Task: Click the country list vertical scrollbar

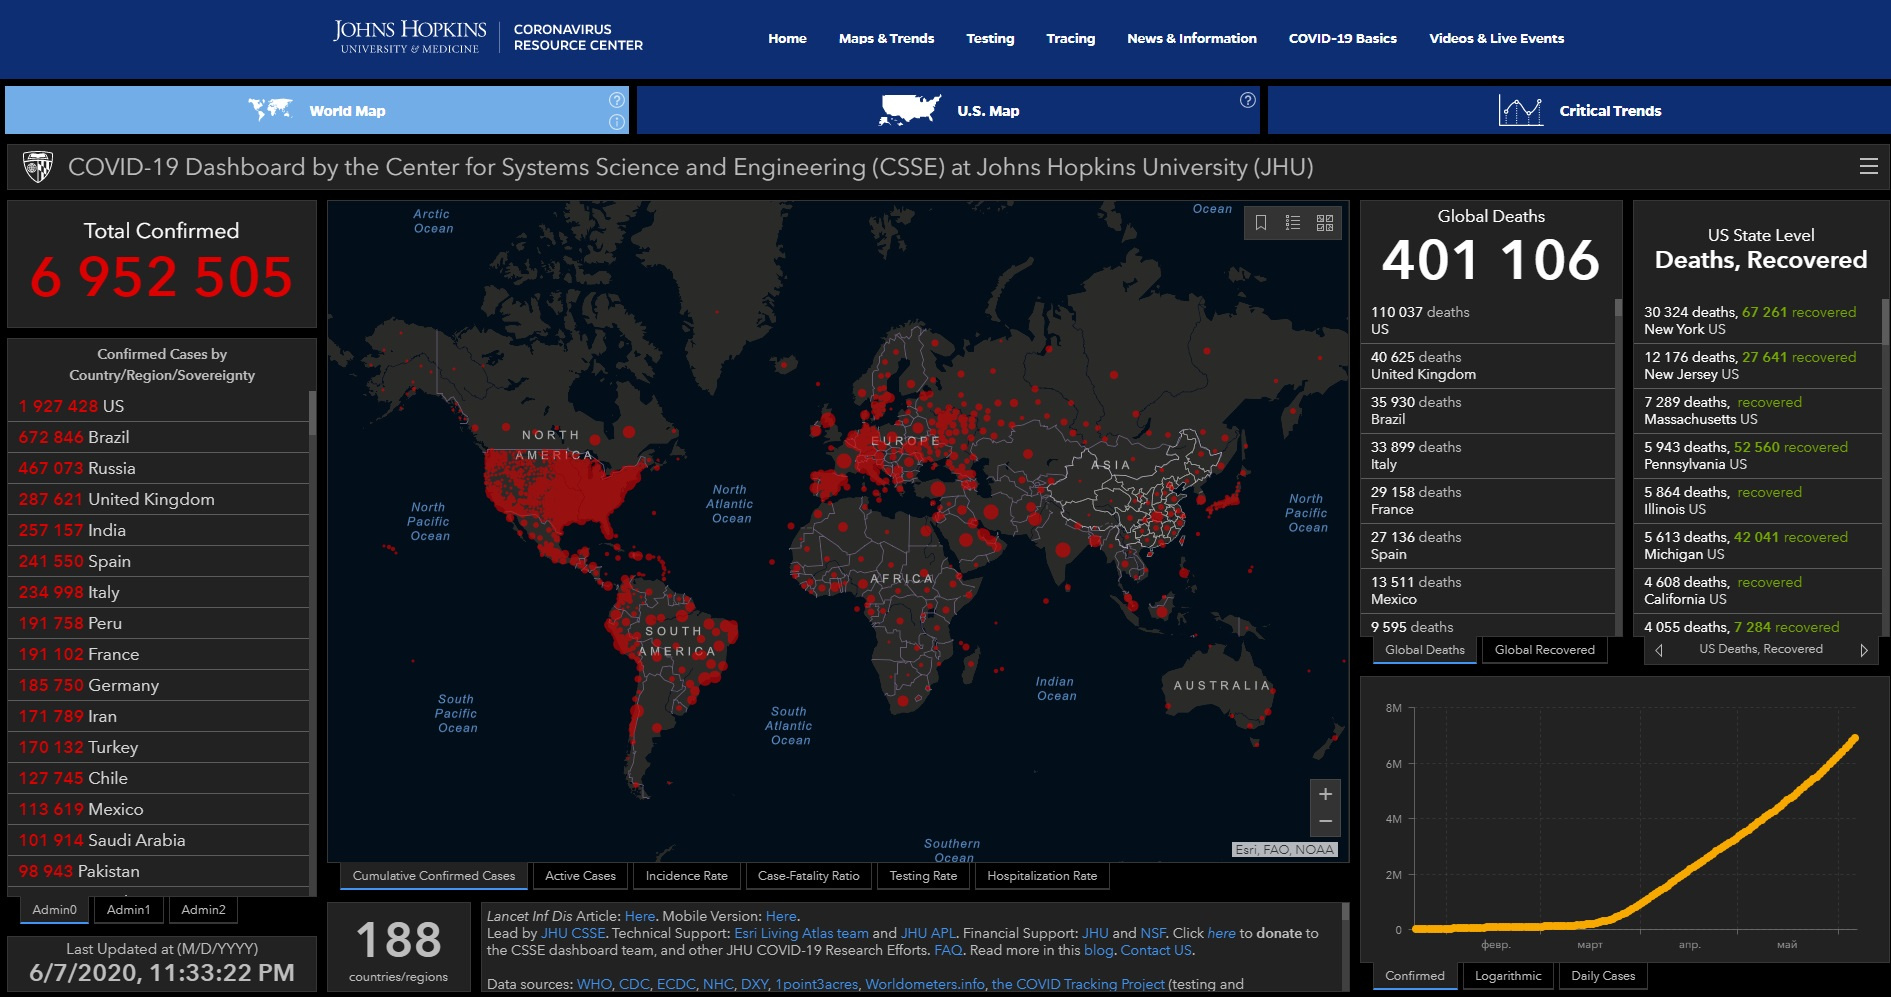Action: pos(312,413)
